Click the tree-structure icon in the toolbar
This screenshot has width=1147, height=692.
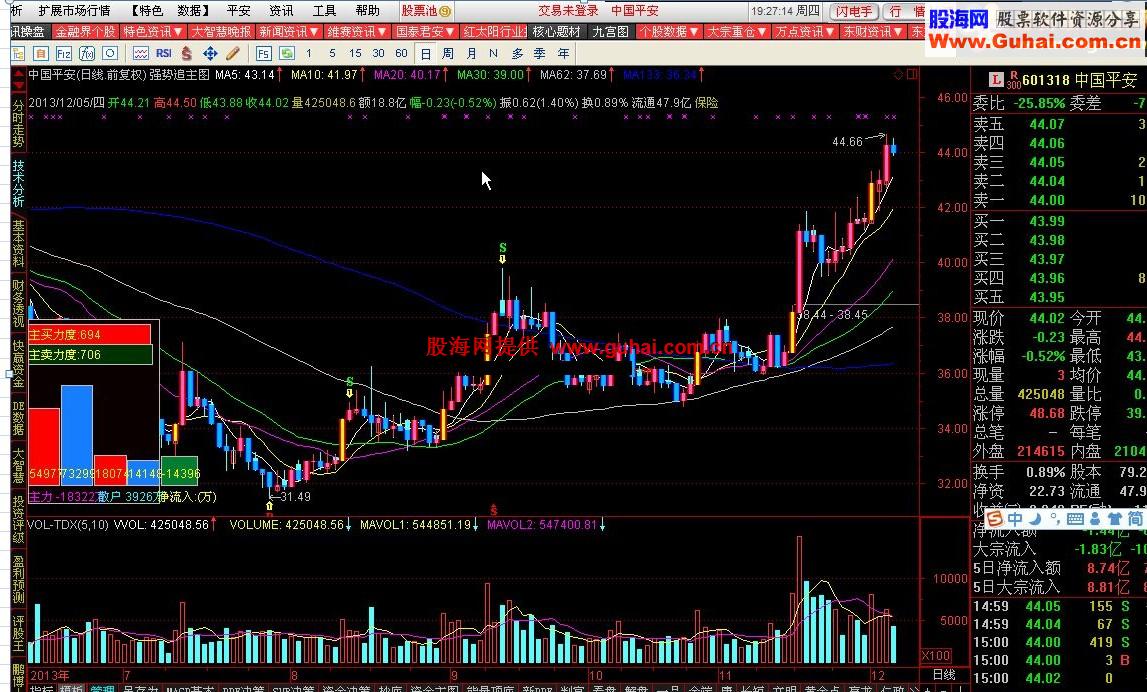pyautogui.click(x=19, y=53)
